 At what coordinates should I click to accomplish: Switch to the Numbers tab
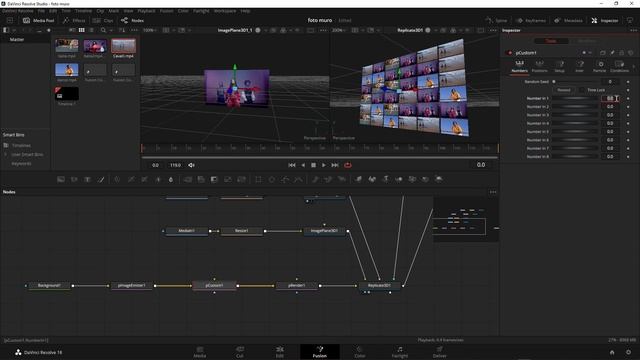[x=520, y=67]
